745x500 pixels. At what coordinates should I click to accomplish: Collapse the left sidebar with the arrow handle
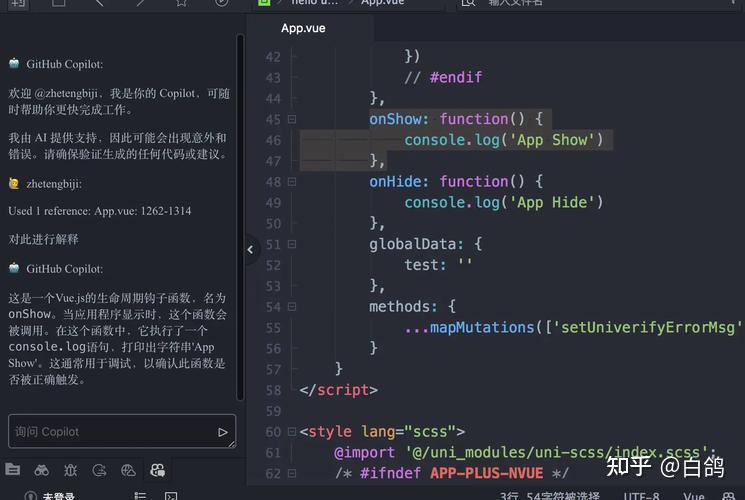[250, 249]
